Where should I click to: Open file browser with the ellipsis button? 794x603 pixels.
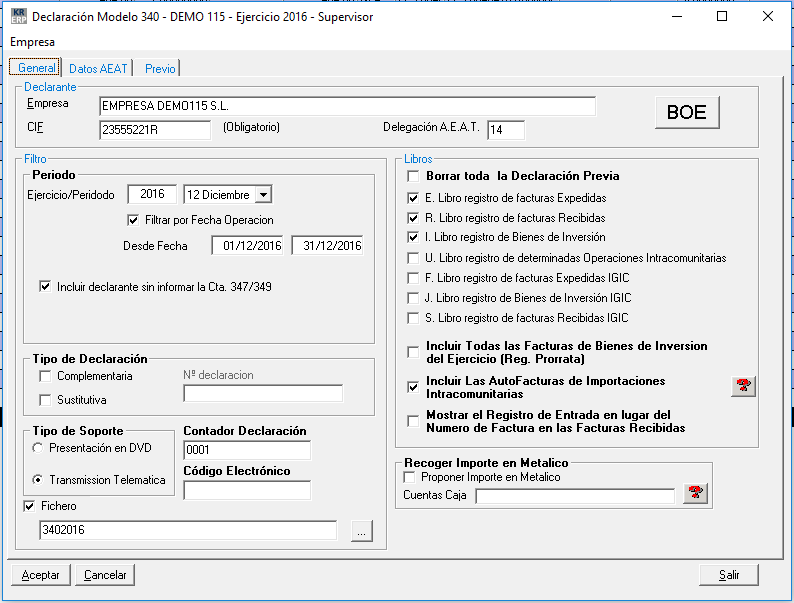click(361, 532)
